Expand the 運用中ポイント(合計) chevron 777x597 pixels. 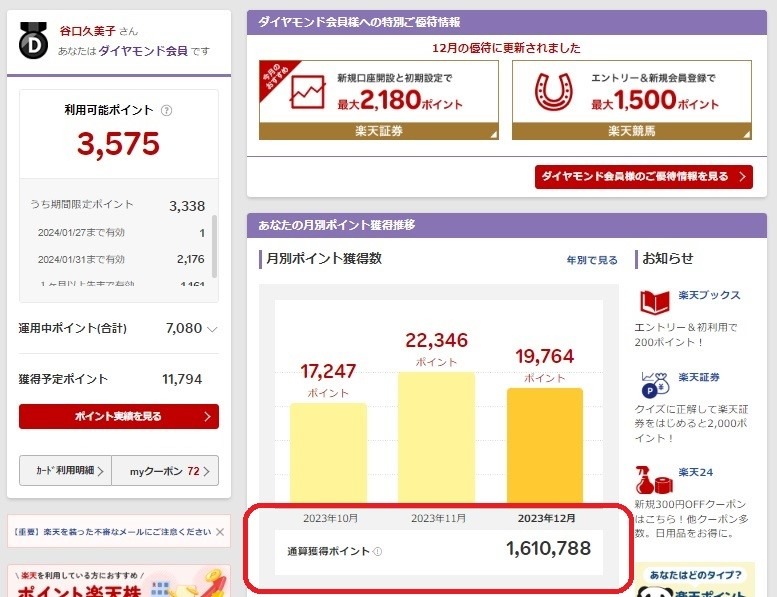coord(212,329)
